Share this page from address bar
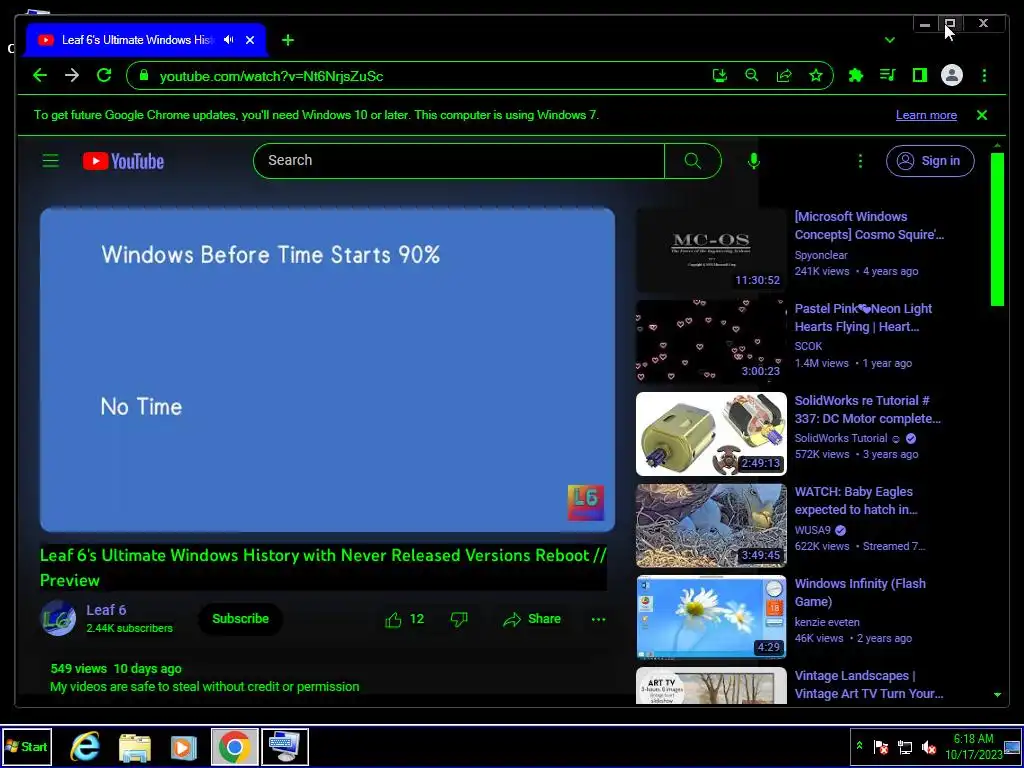This screenshot has width=1024, height=768. coord(784,76)
